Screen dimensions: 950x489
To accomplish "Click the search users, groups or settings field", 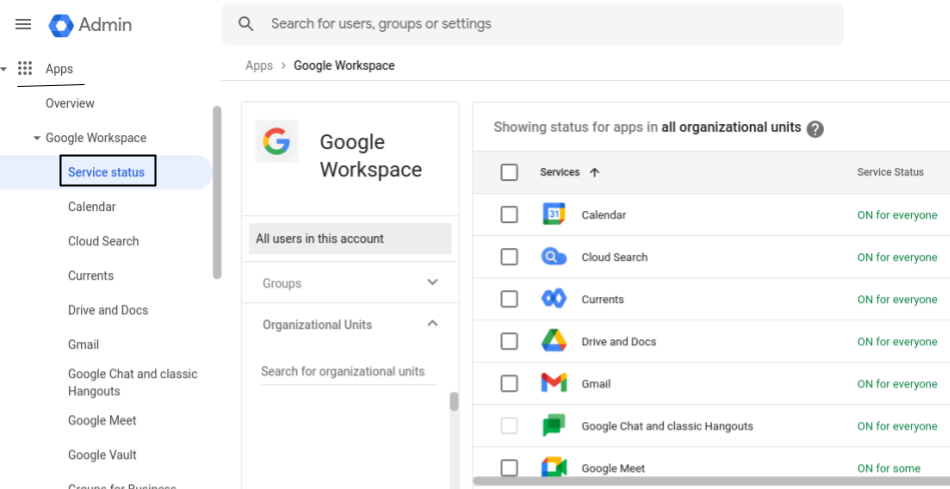I will (533, 24).
